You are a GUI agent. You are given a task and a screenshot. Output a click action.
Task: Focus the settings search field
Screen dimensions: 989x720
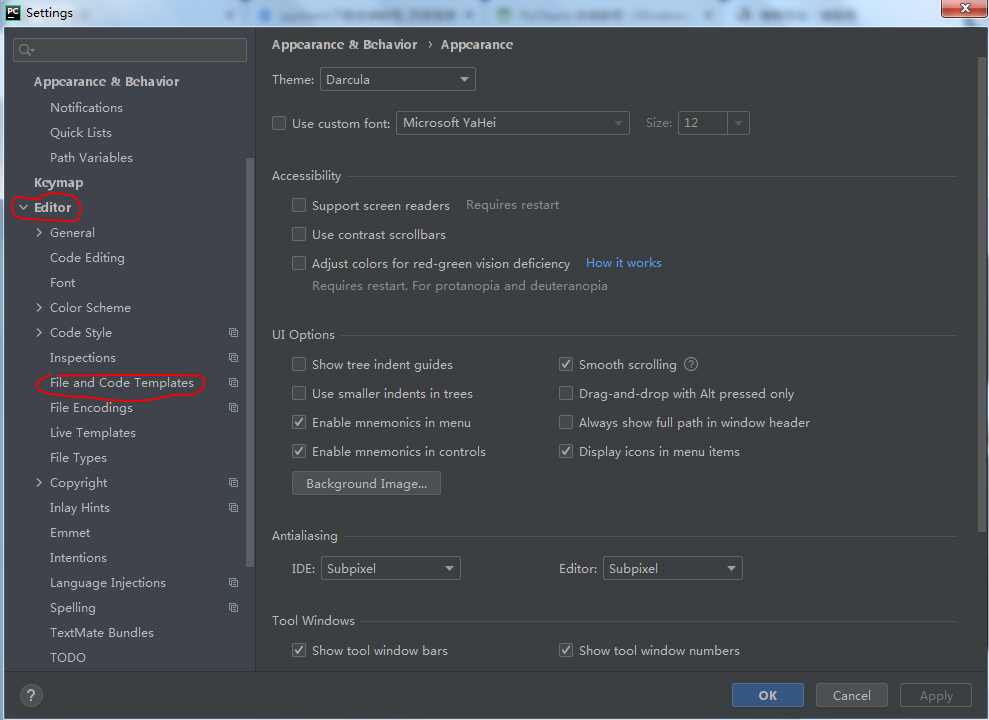point(130,50)
